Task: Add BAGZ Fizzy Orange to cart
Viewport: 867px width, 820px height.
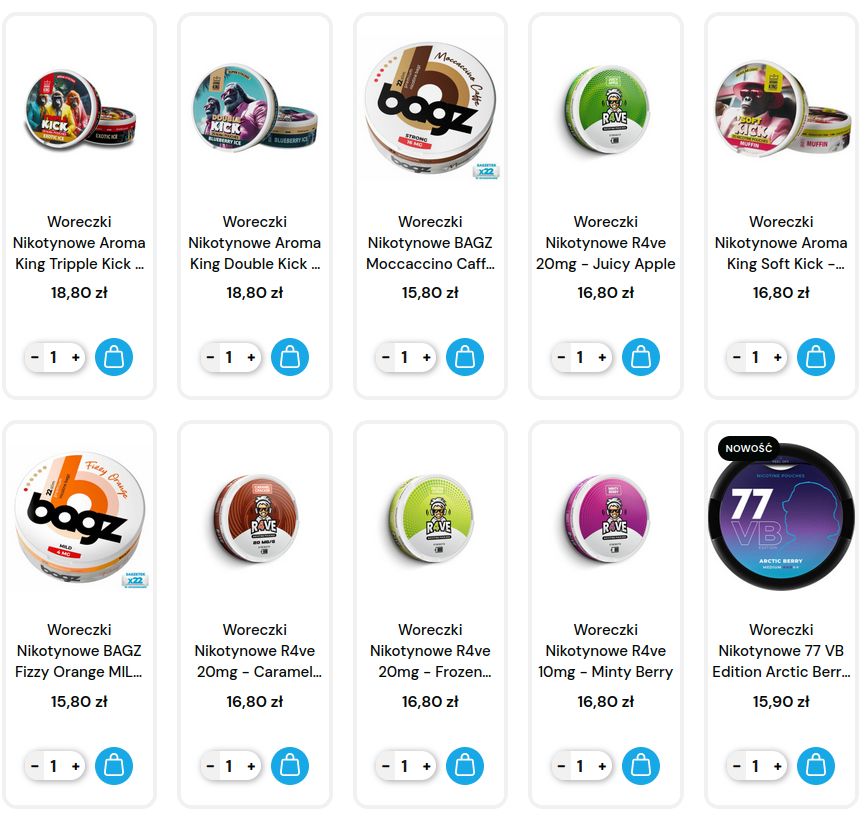Action: coord(114,766)
